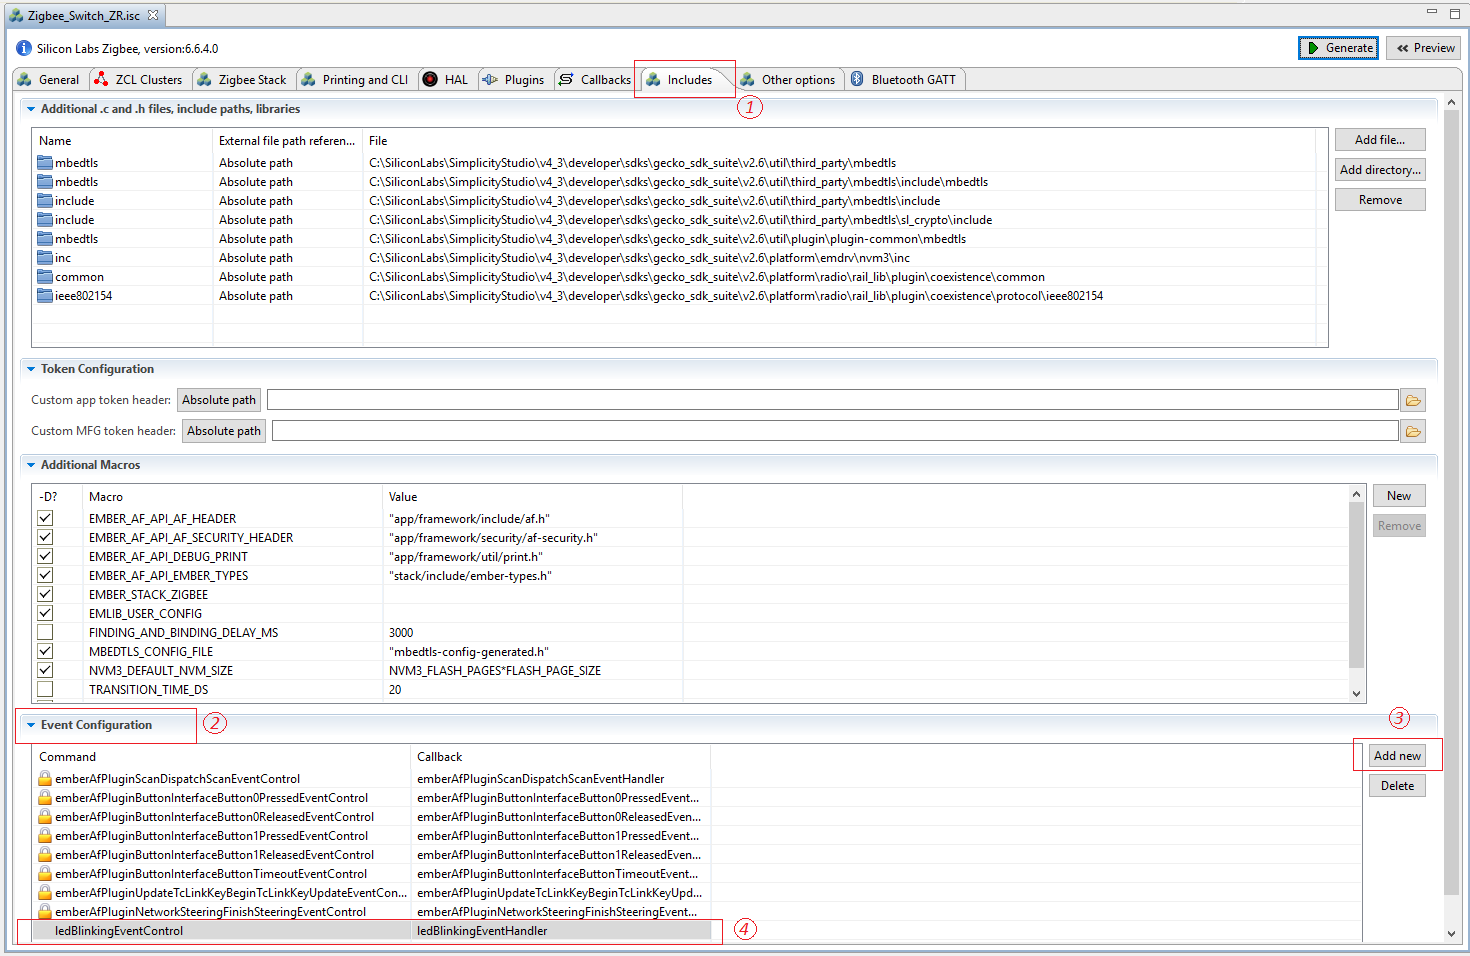Enable FINDING_AND_BINDING_DELAY_MS checkbox
The width and height of the screenshot is (1470, 956).
click(45, 632)
